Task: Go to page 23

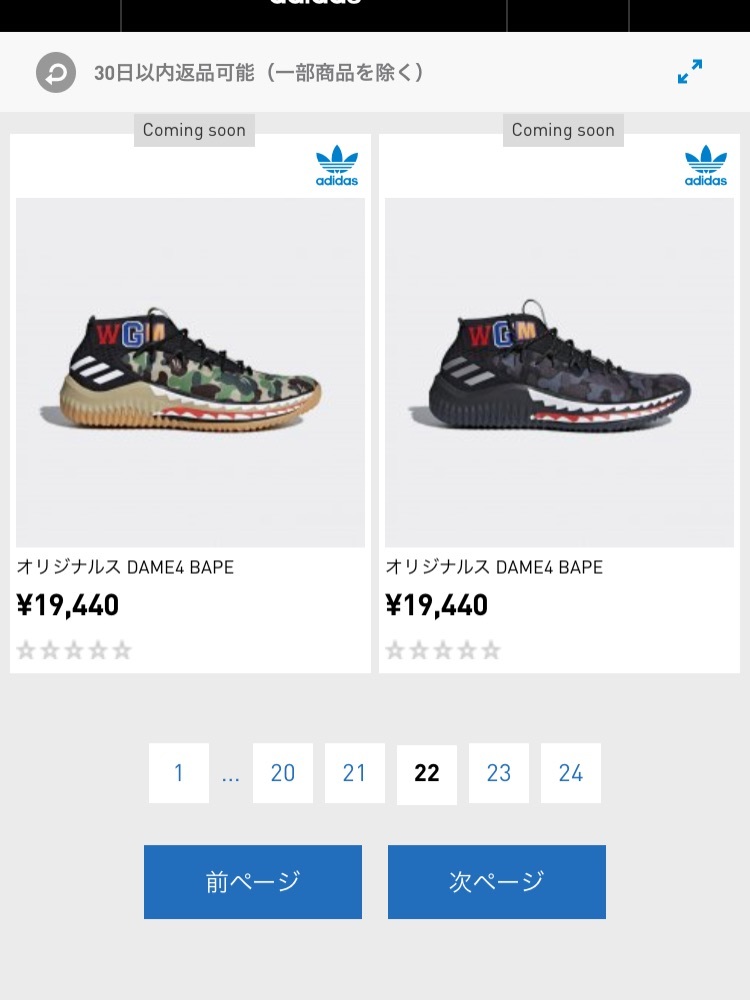Action: click(x=499, y=773)
